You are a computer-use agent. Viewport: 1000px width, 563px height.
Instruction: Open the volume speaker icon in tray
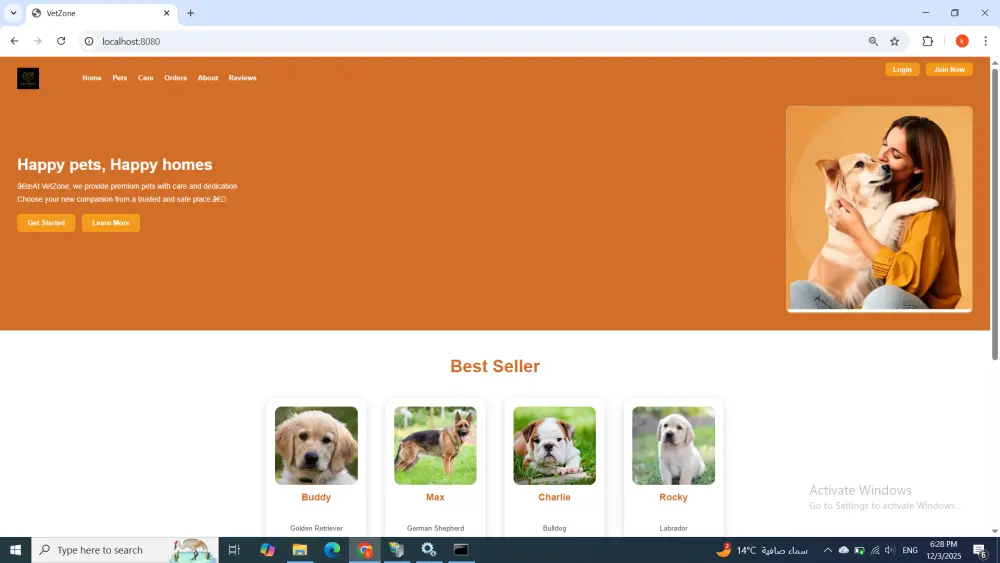(x=890, y=550)
